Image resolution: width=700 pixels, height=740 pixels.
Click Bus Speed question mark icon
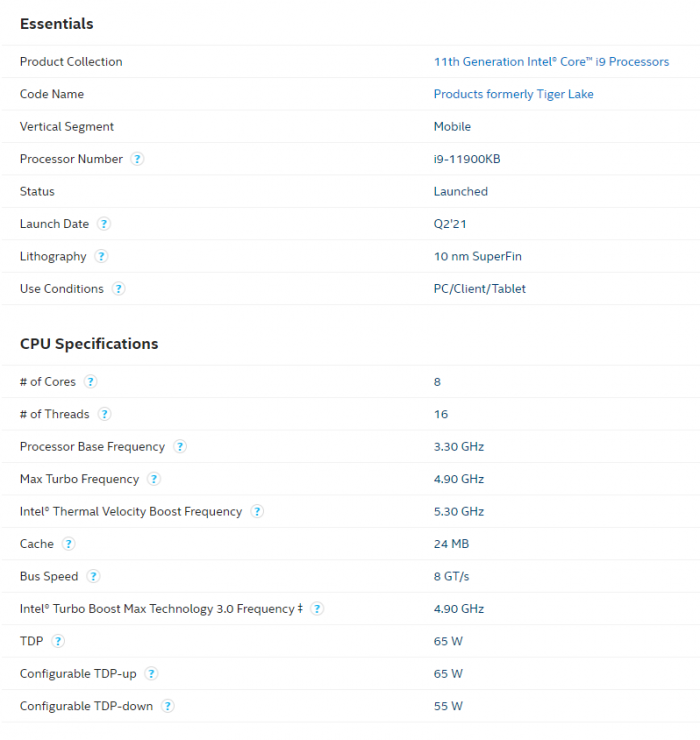(x=93, y=576)
